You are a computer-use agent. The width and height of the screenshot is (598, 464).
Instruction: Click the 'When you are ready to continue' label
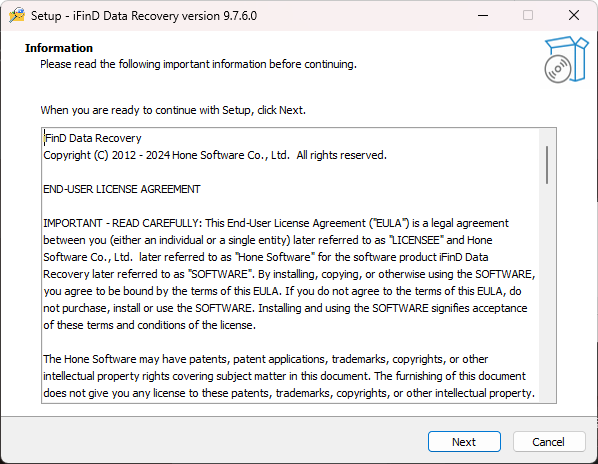173,110
